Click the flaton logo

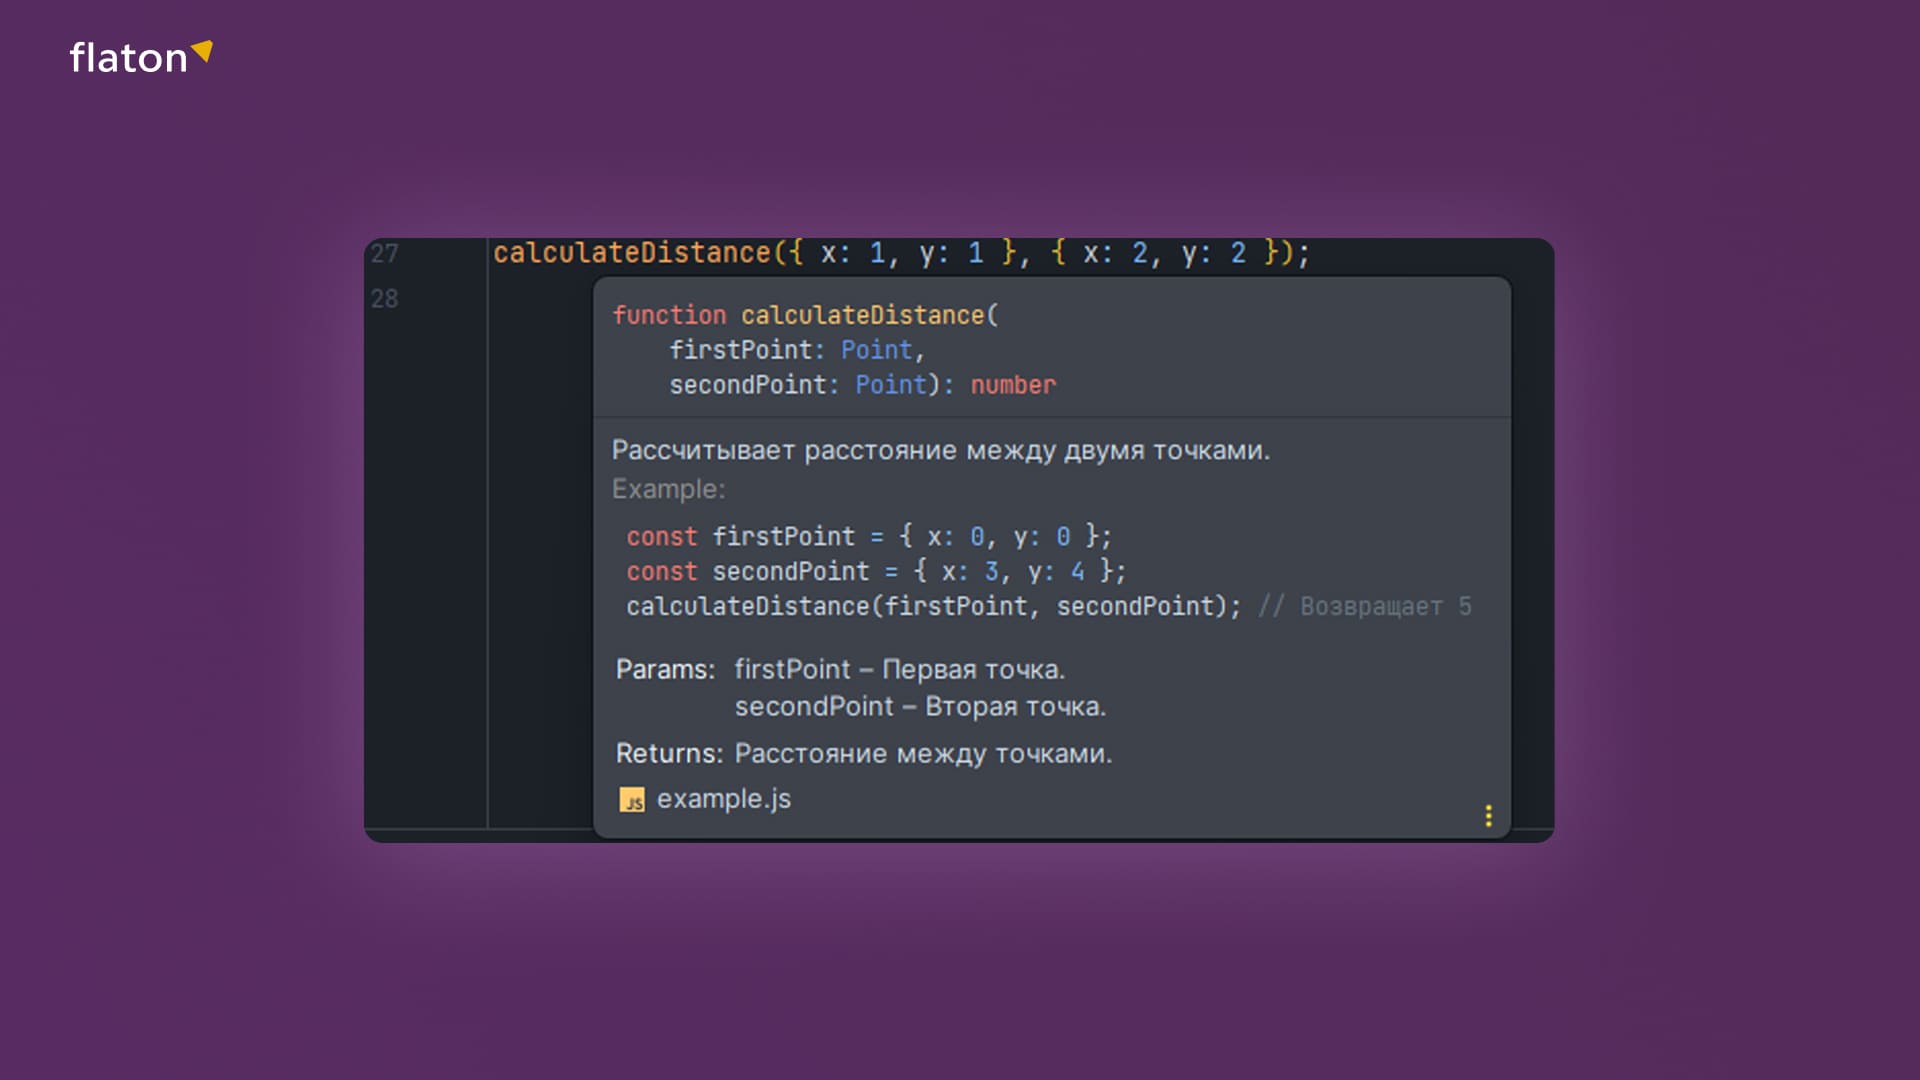(141, 58)
